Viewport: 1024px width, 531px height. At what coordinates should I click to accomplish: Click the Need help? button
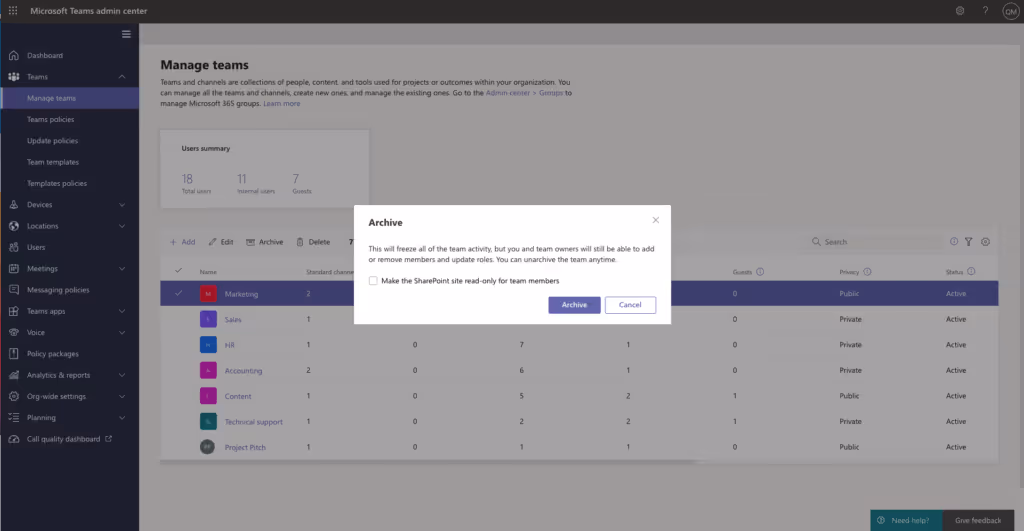point(906,521)
